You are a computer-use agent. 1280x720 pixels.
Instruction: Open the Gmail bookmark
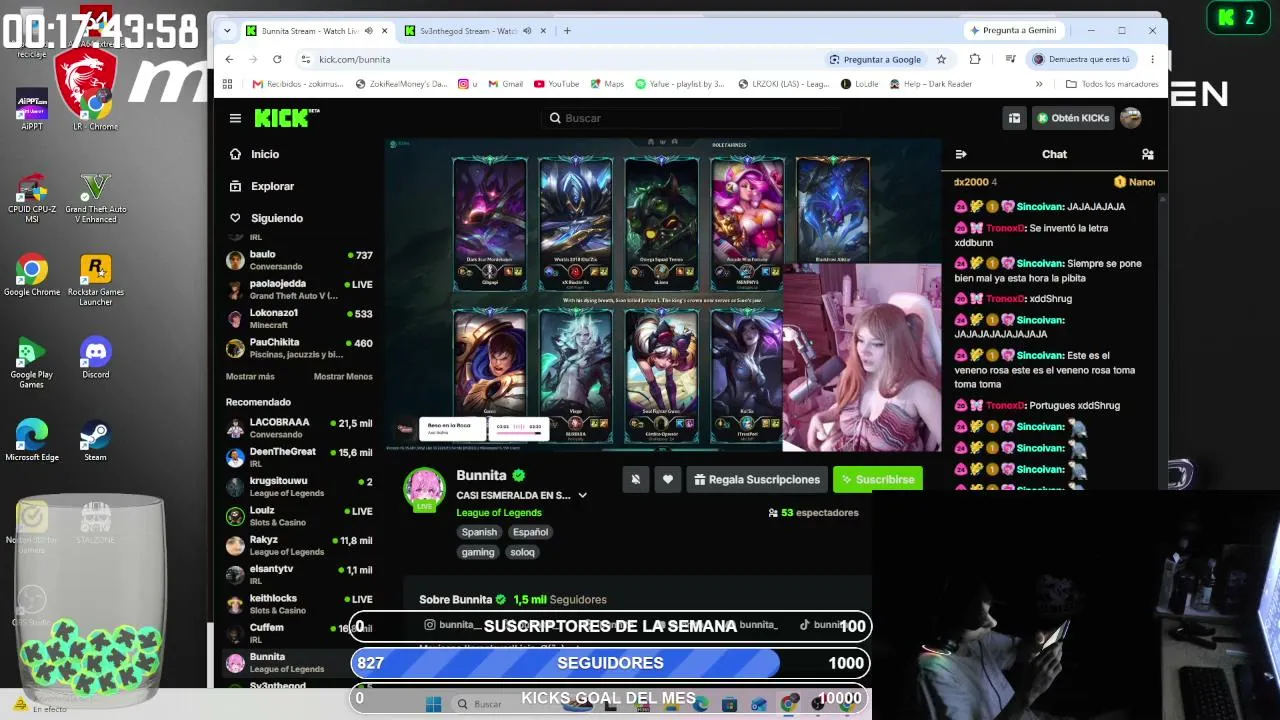(x=505, y=84)
